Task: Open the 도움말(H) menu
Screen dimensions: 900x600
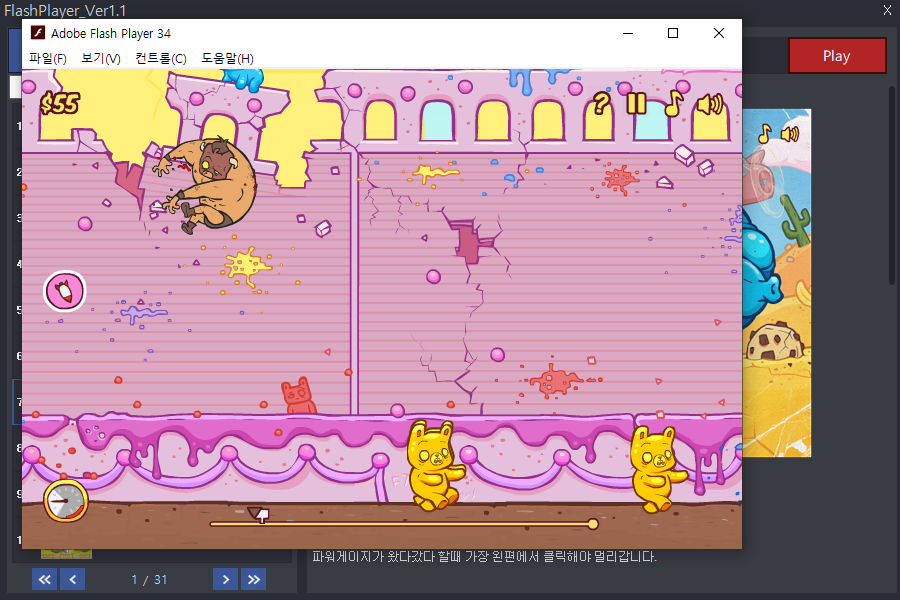Action: (227, 59)
